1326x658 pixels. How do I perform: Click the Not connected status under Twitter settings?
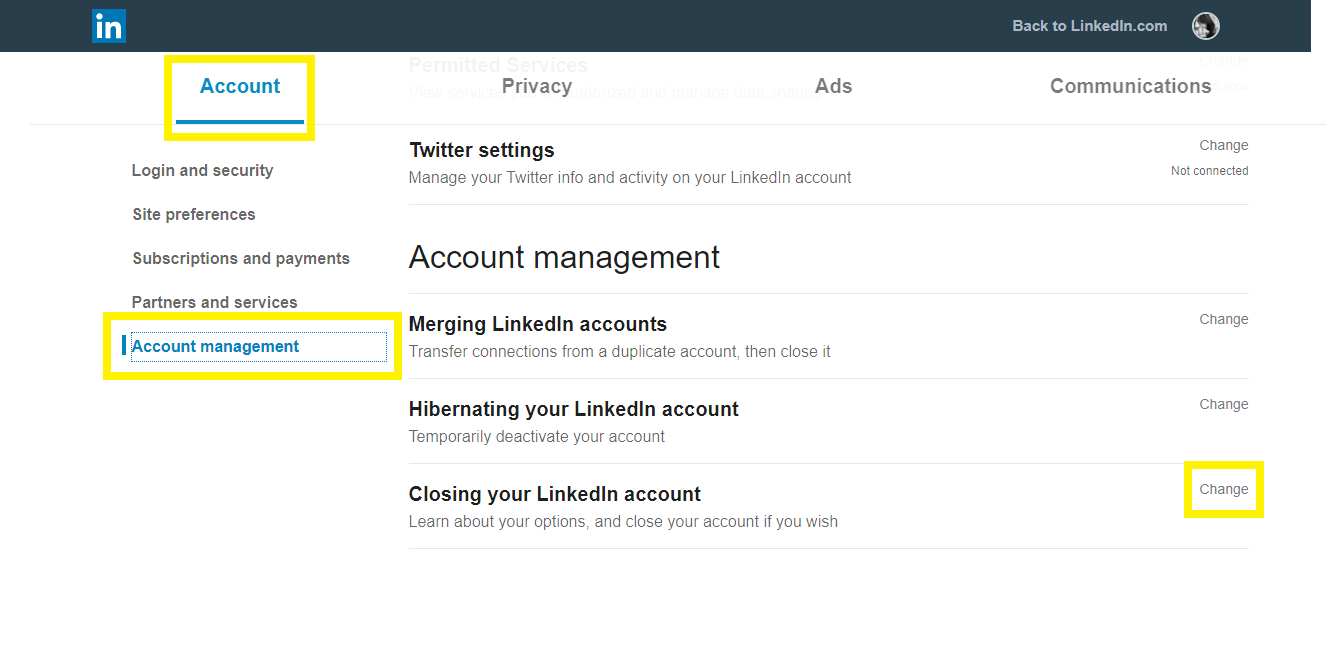click(1209, 170)
